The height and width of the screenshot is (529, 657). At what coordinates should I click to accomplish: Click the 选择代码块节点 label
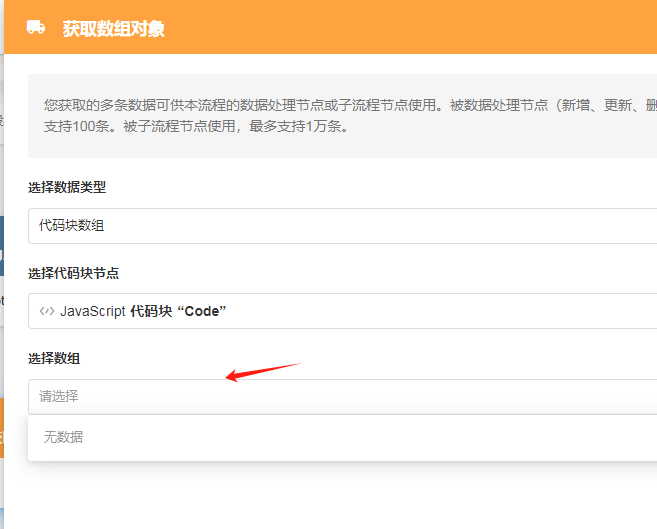73,273
